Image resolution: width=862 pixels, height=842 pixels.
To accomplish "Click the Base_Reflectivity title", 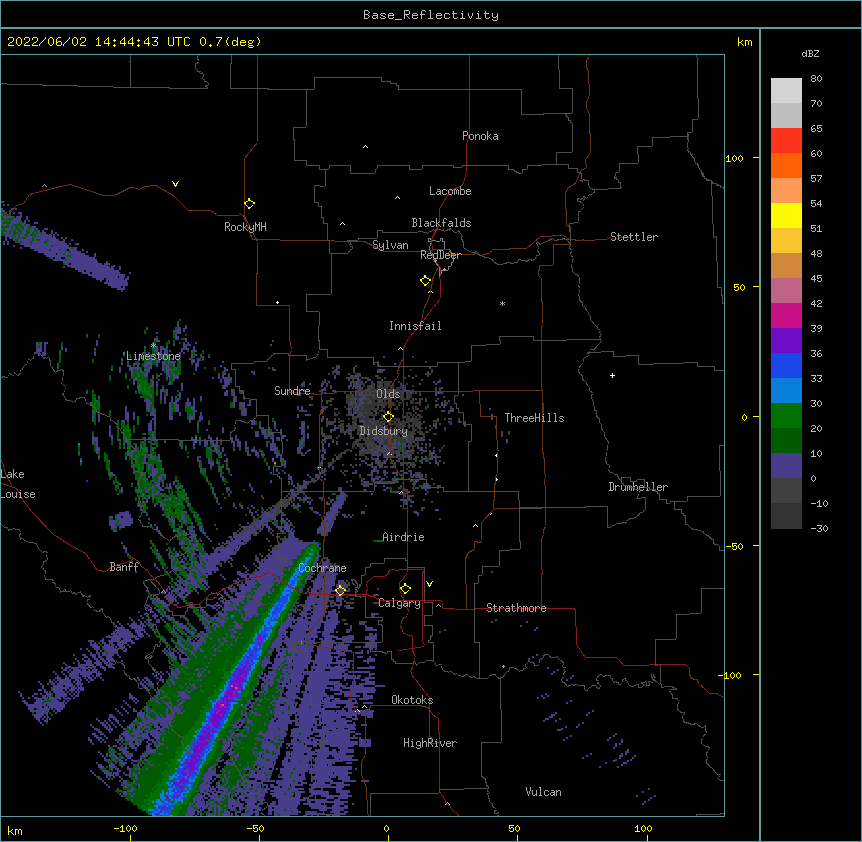I will 431,15.
